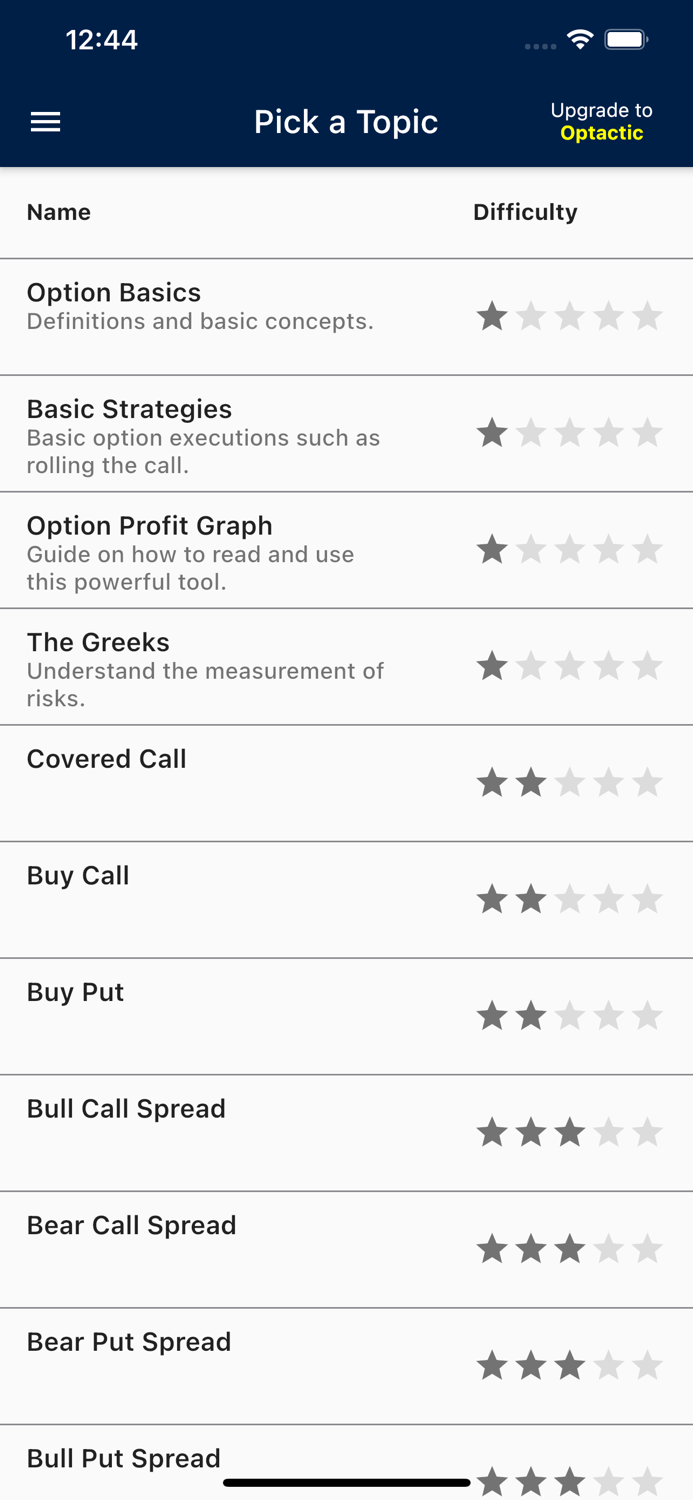
Task: Sort topics by the Name column header
Action: (58, 212)
